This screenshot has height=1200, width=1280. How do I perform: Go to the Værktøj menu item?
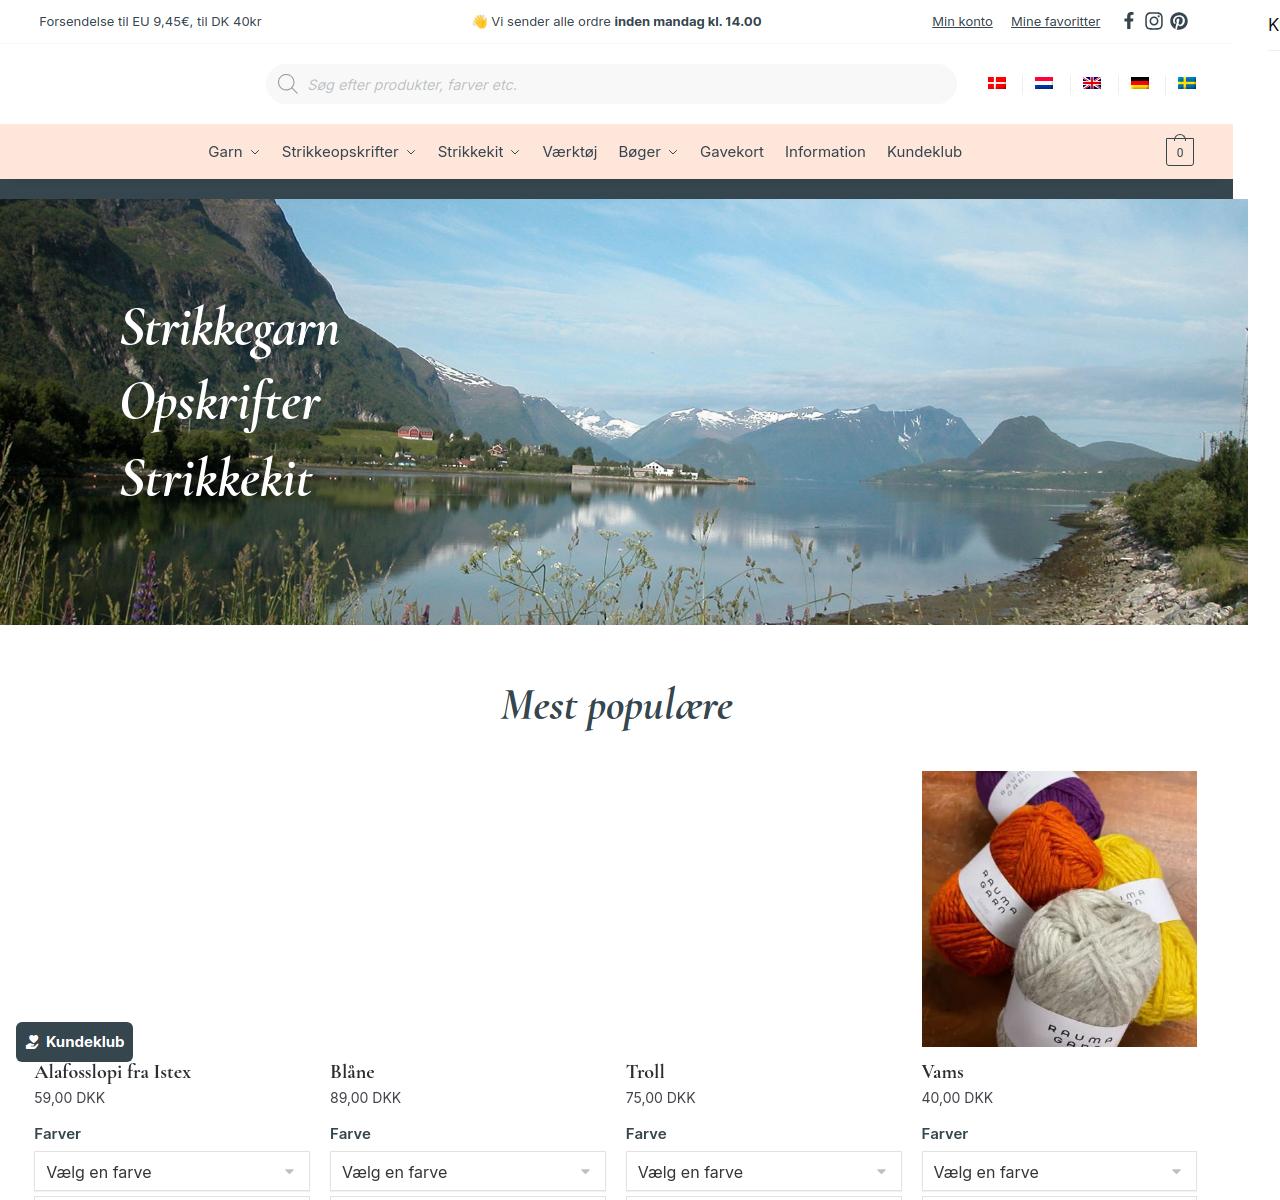pyautogui.click(x=570, y=152)
